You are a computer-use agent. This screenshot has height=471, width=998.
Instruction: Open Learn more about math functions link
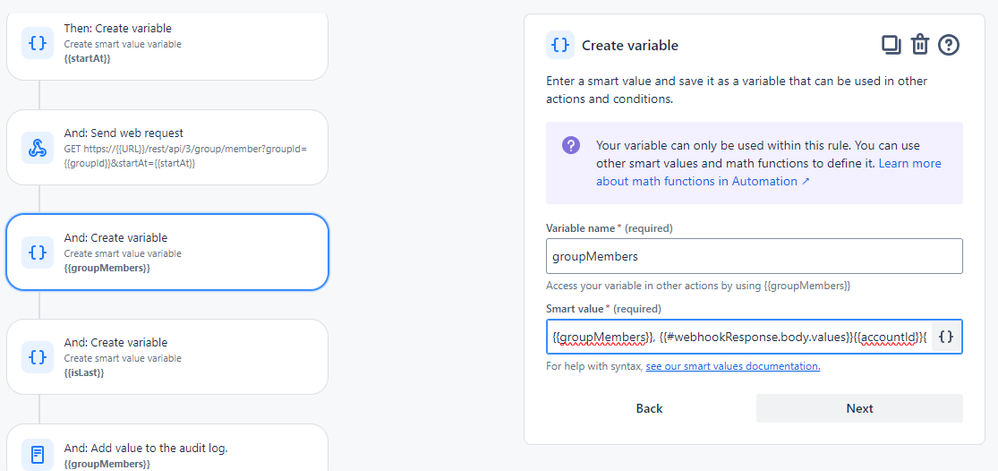tap(768, 172)
